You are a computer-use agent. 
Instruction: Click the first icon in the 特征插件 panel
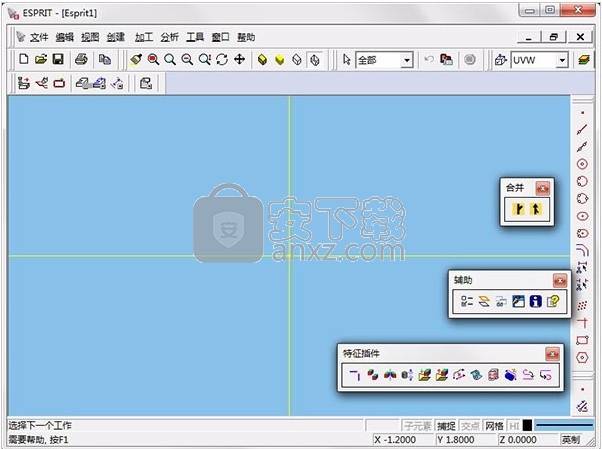355,374
